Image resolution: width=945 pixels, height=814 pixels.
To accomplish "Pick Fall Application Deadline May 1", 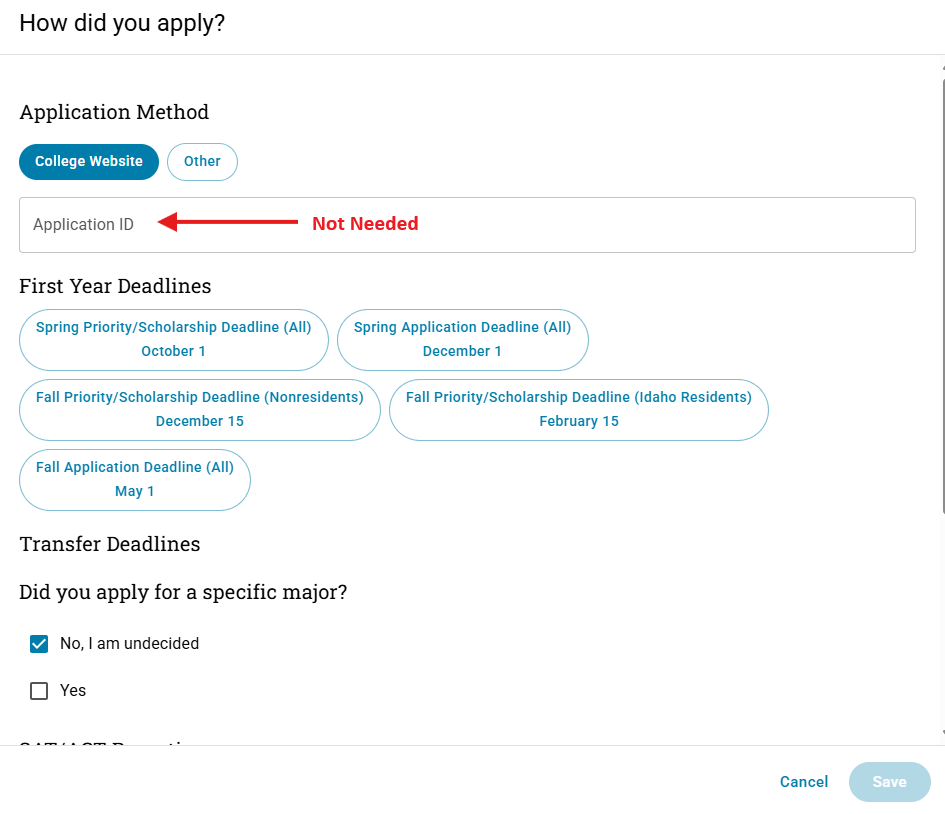I will tap(135, 480).
